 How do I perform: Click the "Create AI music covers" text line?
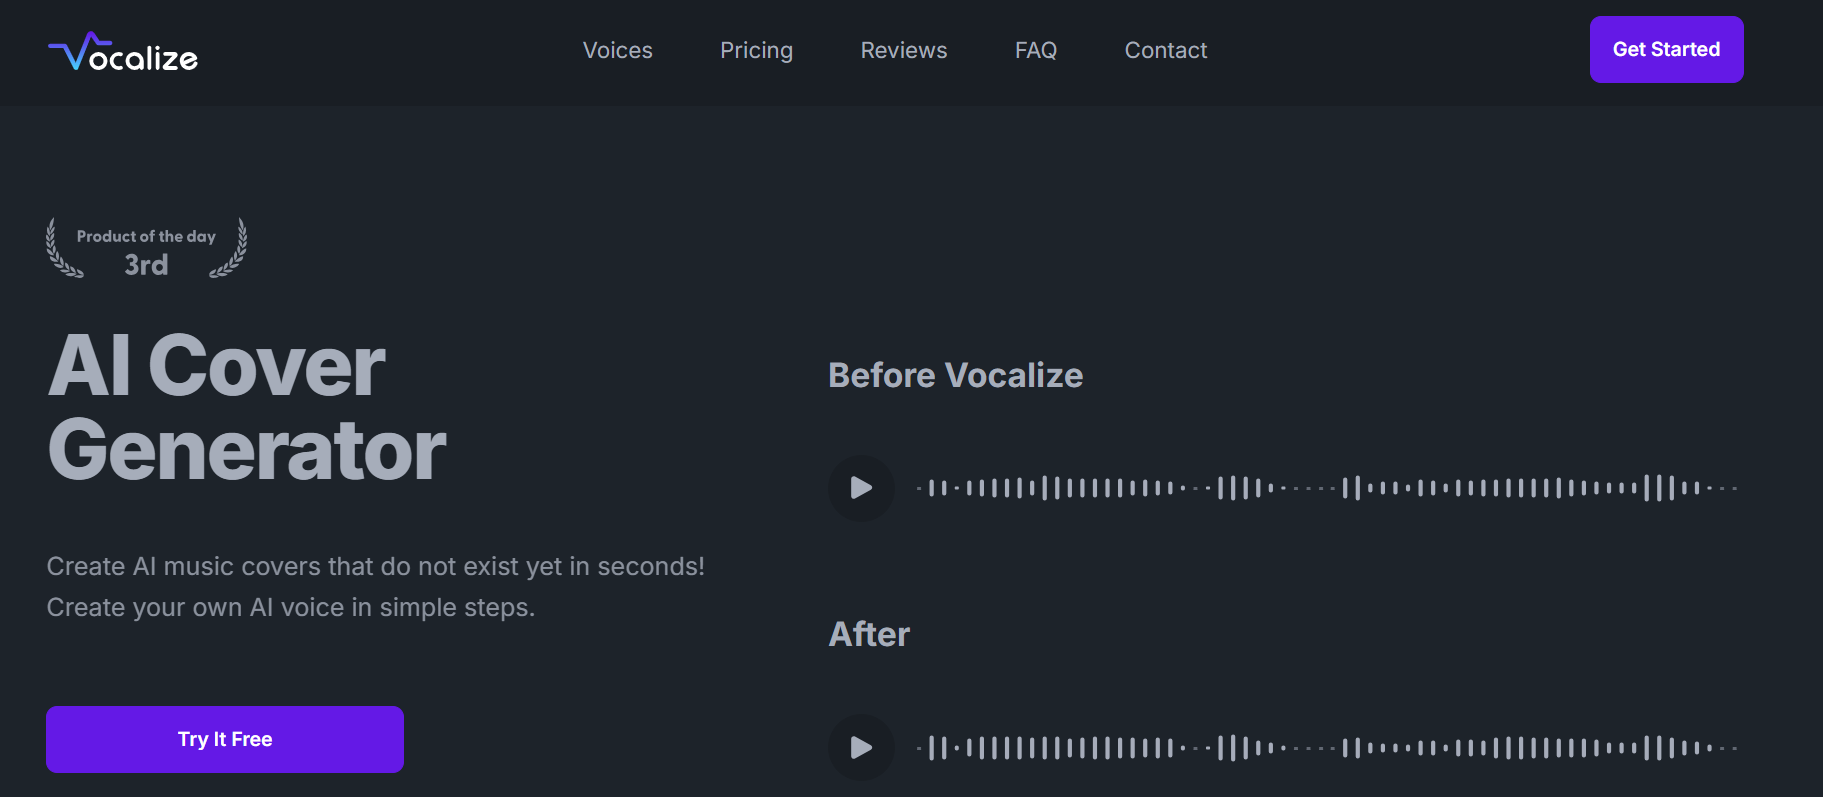pyautogui.click(x=375, y=566)
